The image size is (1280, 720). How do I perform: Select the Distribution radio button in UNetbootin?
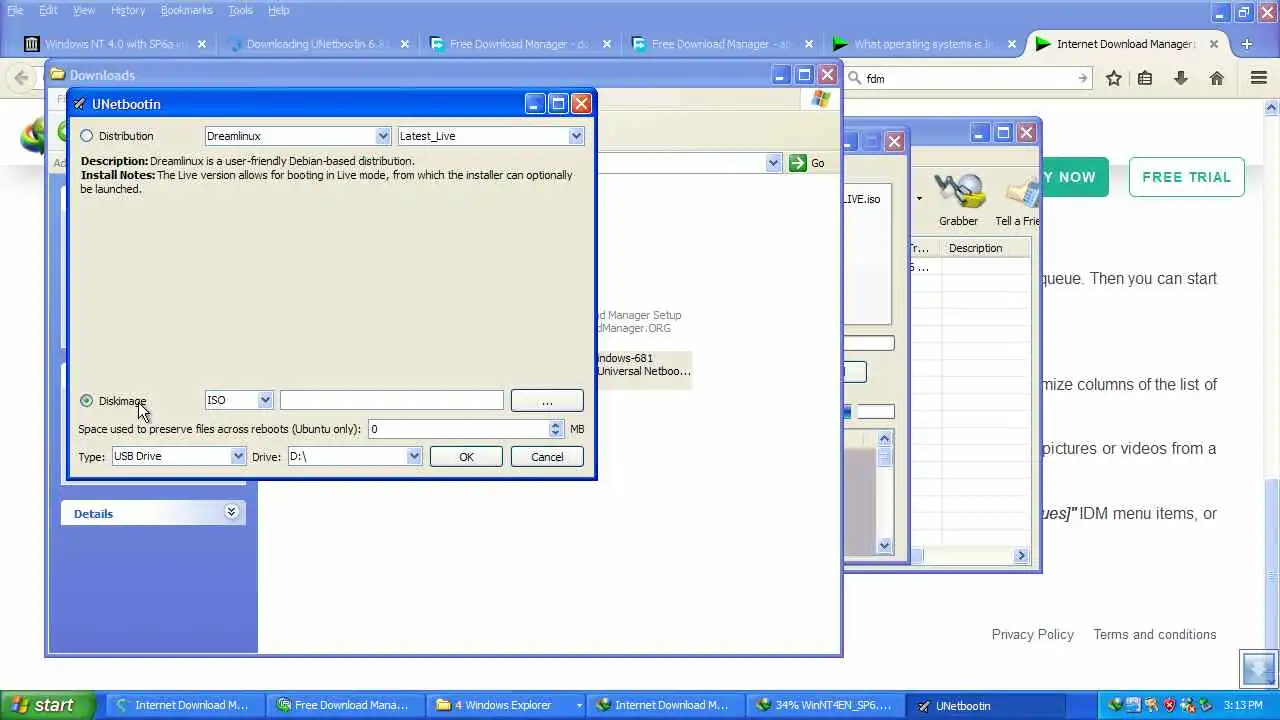(x=87, y=136)
